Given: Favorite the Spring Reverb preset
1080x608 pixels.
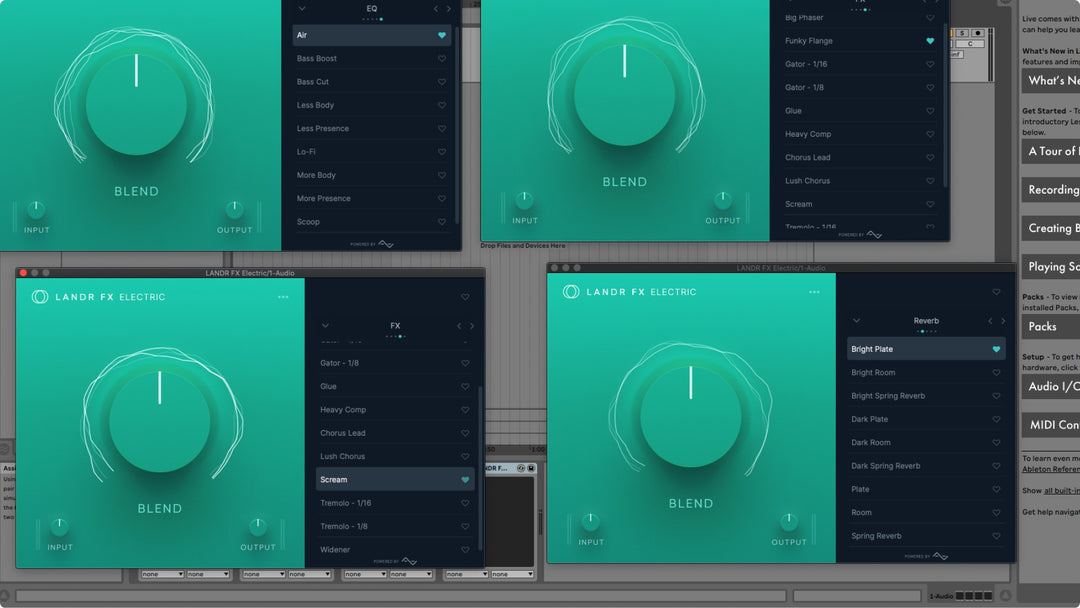Looking at the screenshot, I should [996, 536].
